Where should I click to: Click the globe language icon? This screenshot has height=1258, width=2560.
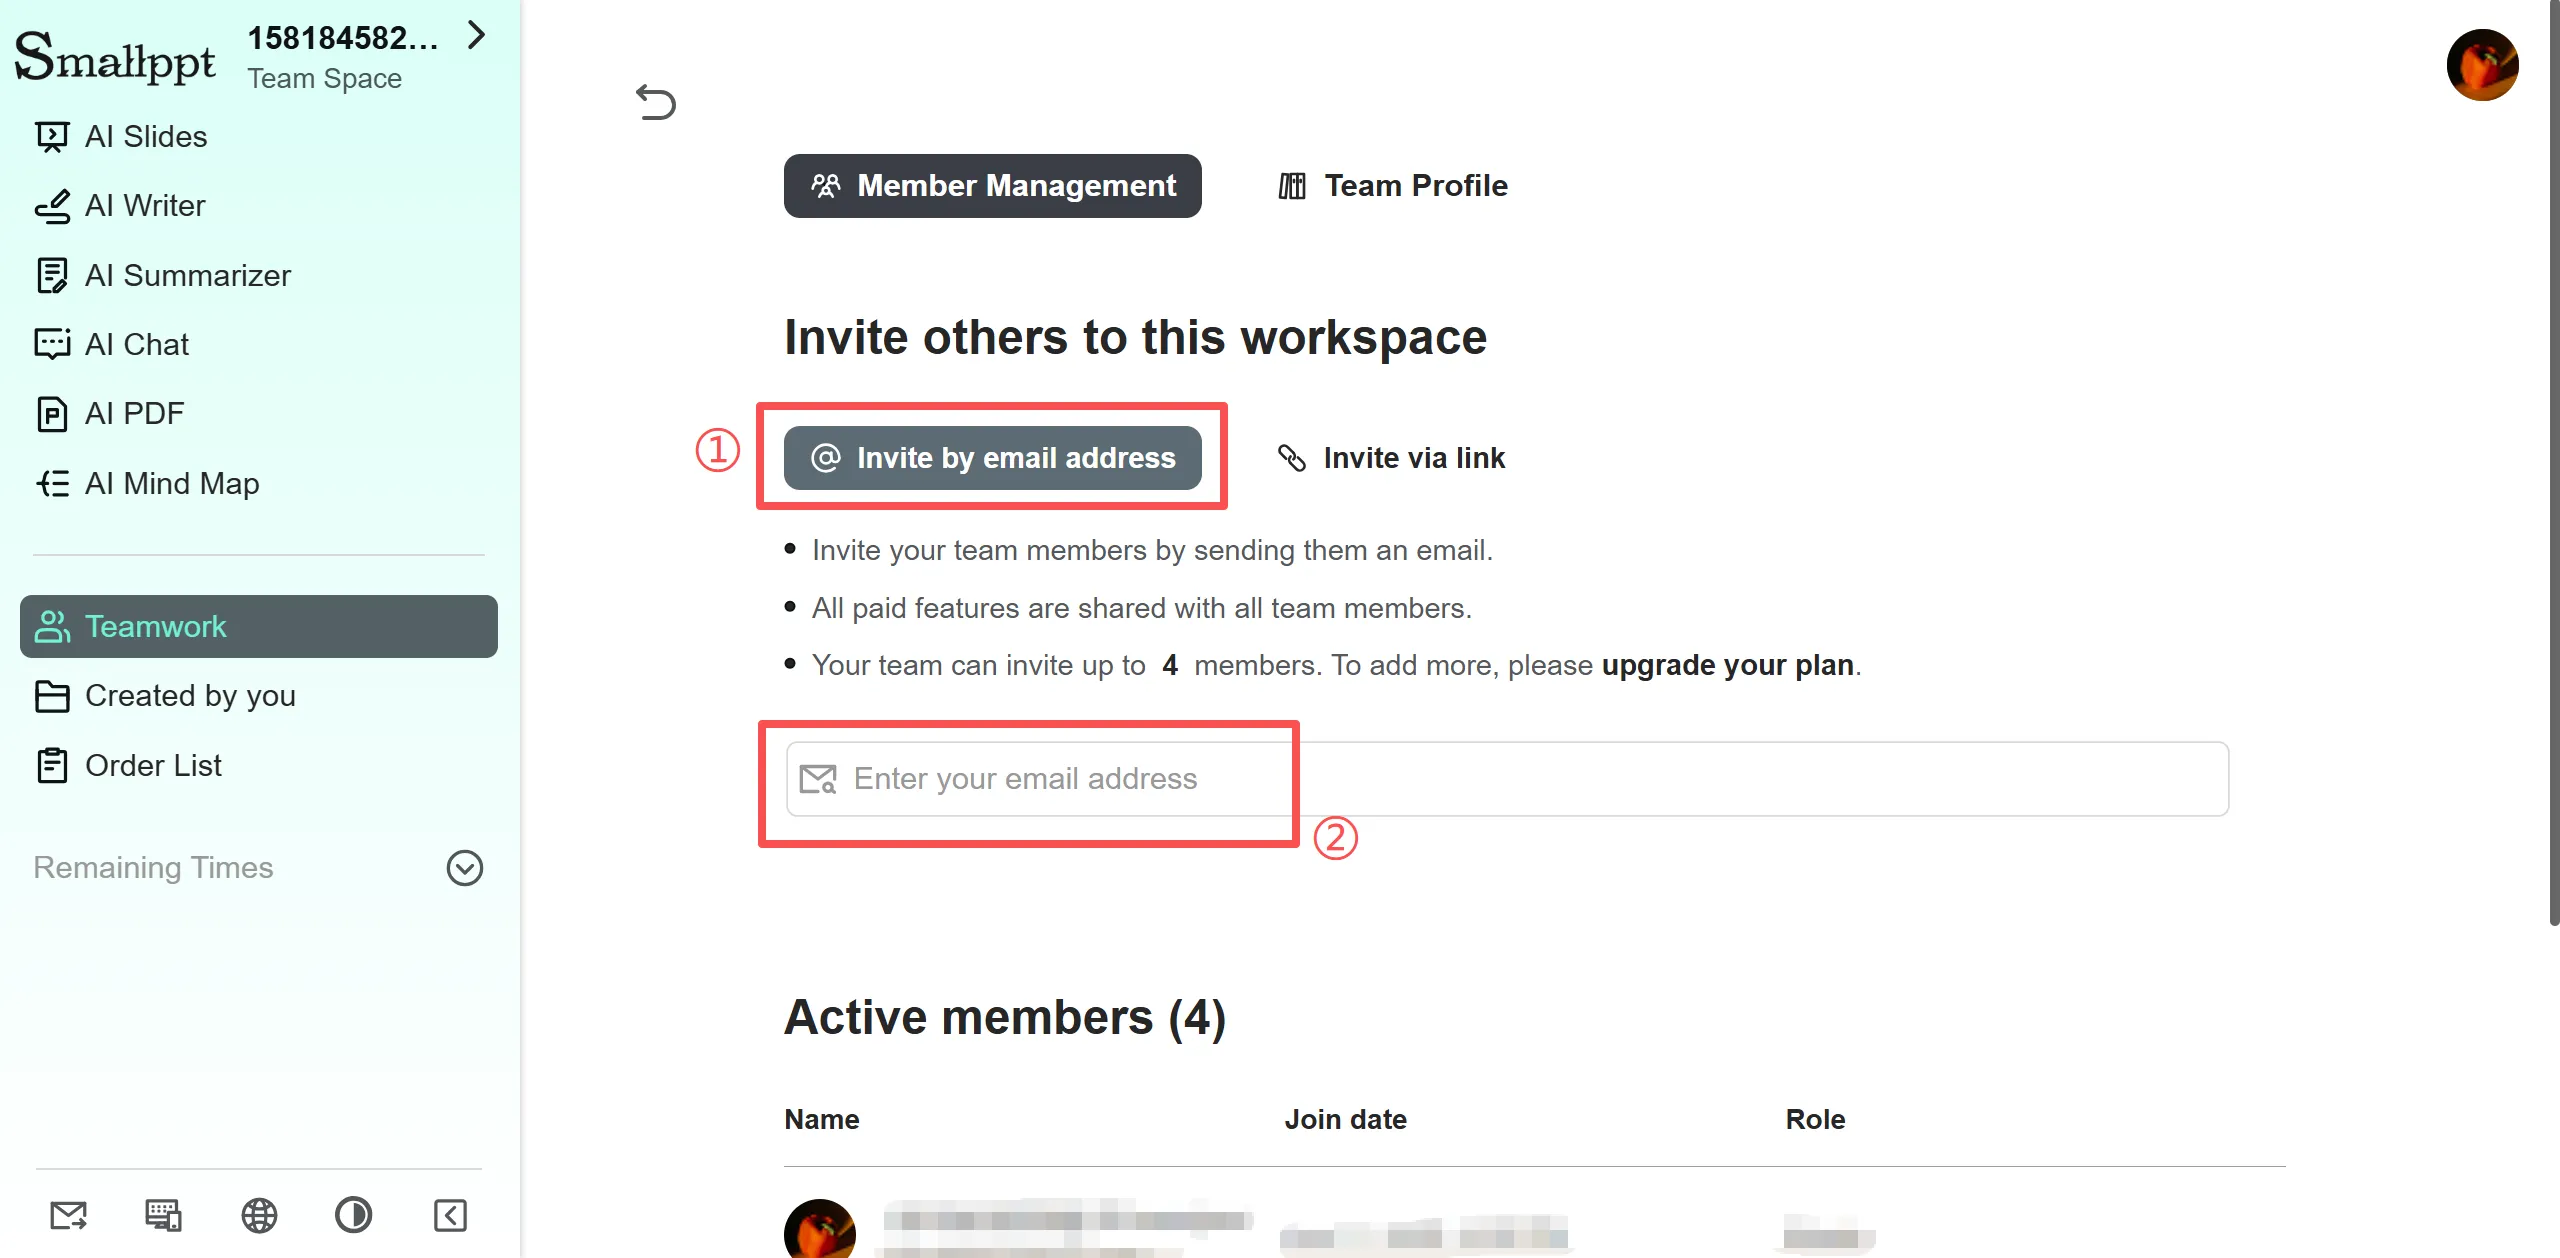coord(259,1215)
